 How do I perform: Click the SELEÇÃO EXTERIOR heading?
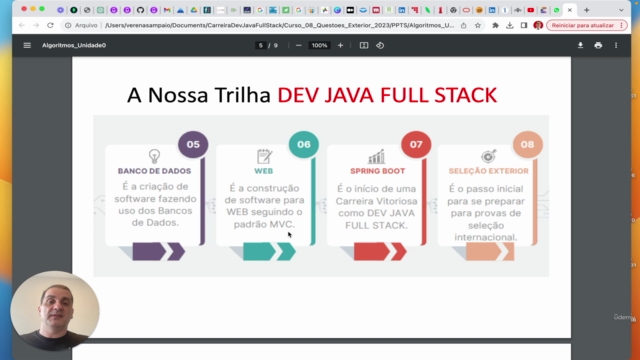pos(489,171)
